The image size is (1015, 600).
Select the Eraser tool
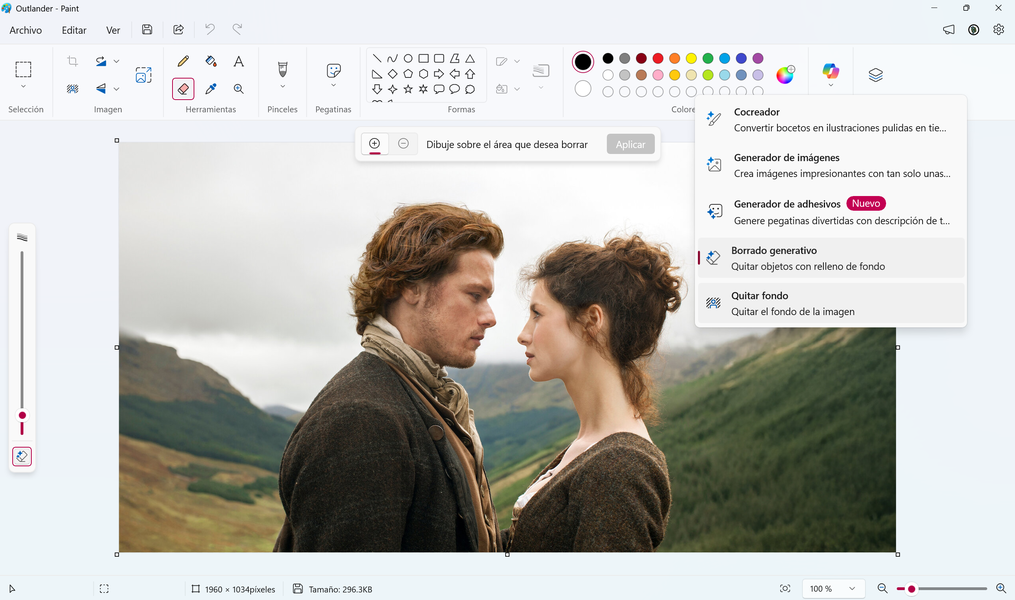[x=183, y=89]
